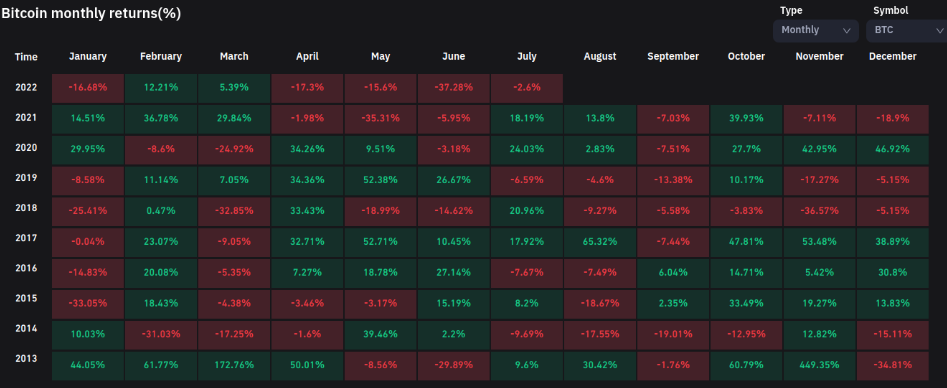Expand the Monthly dropdown chevron arrow
Image resolution: width=947 pixels, height=388 pixels.
(x=846, y=30)
